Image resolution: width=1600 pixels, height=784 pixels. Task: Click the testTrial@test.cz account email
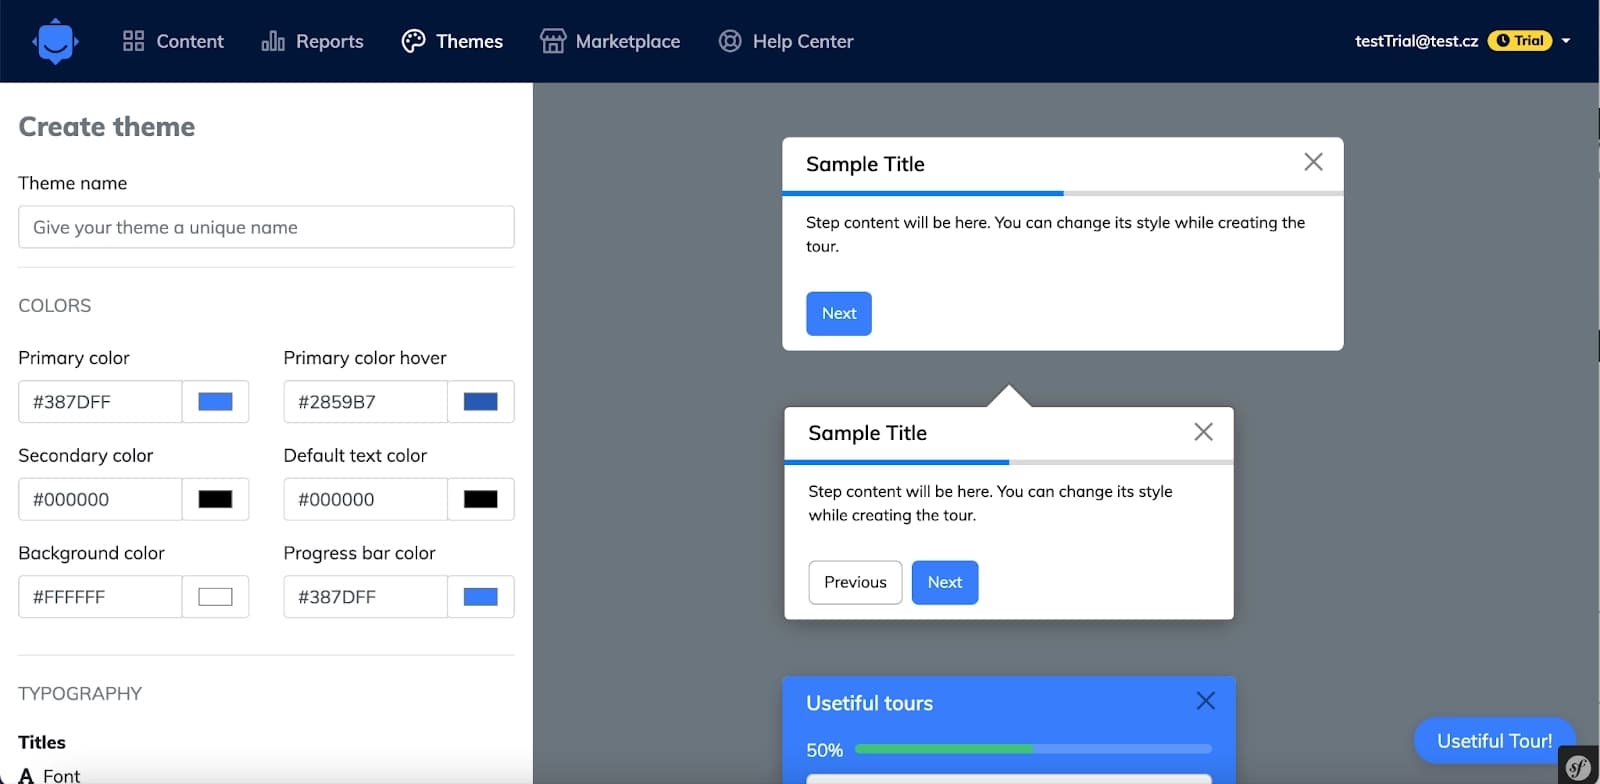click(x=1416, y=41)
